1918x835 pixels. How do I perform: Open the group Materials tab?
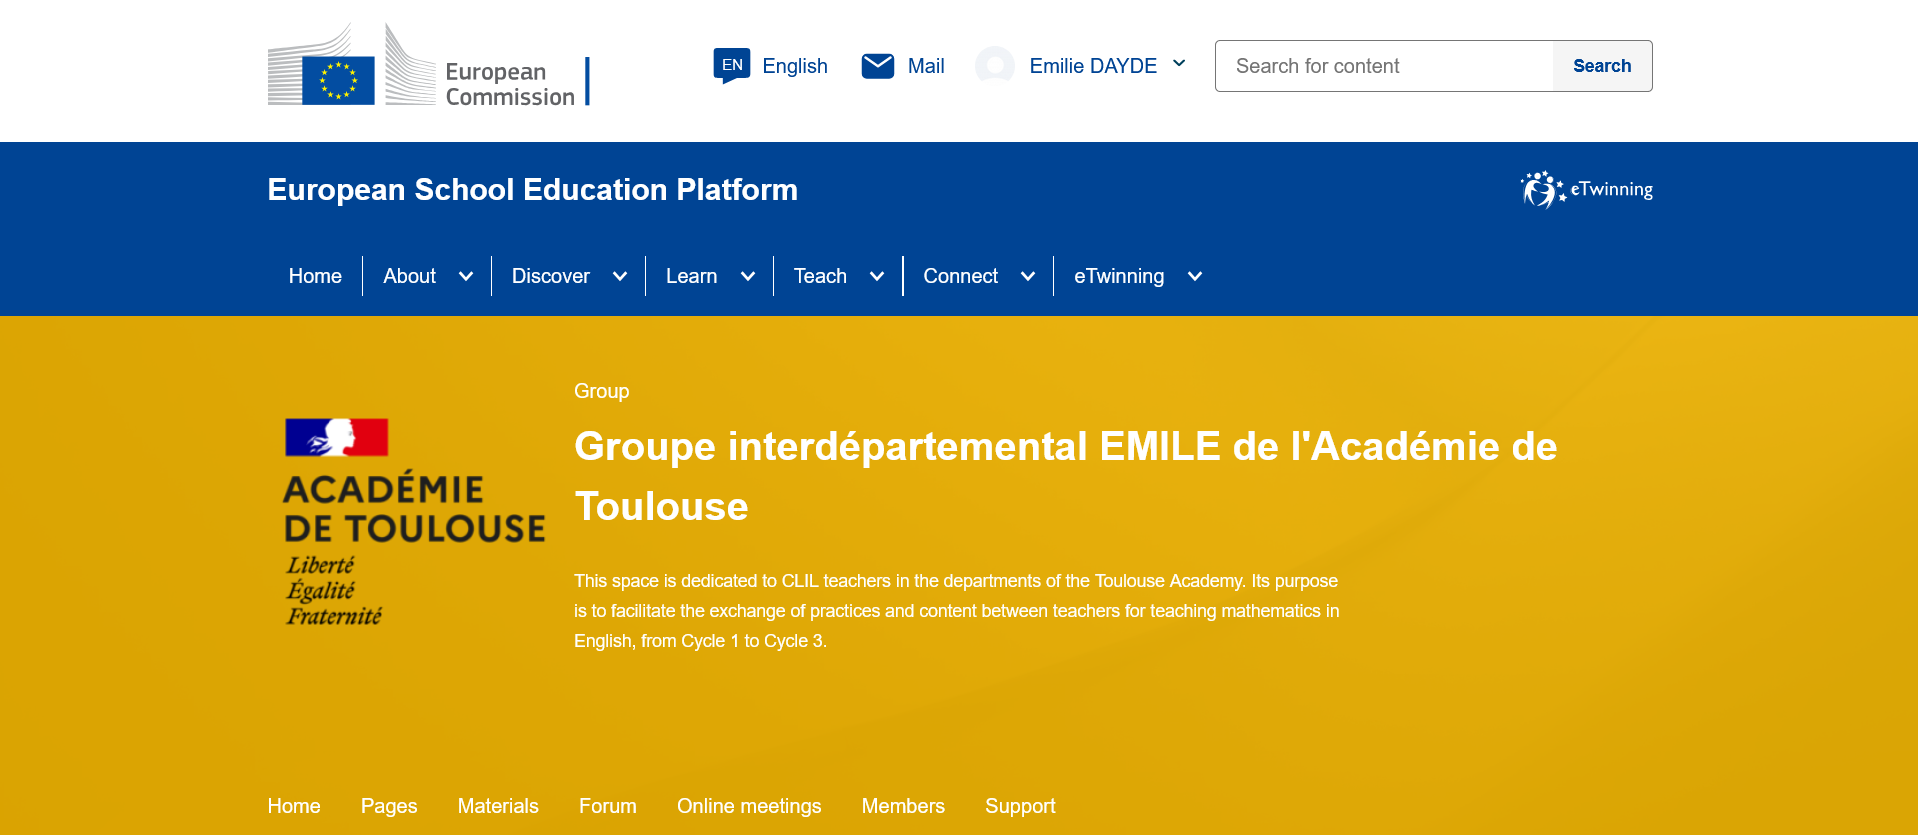498,806
